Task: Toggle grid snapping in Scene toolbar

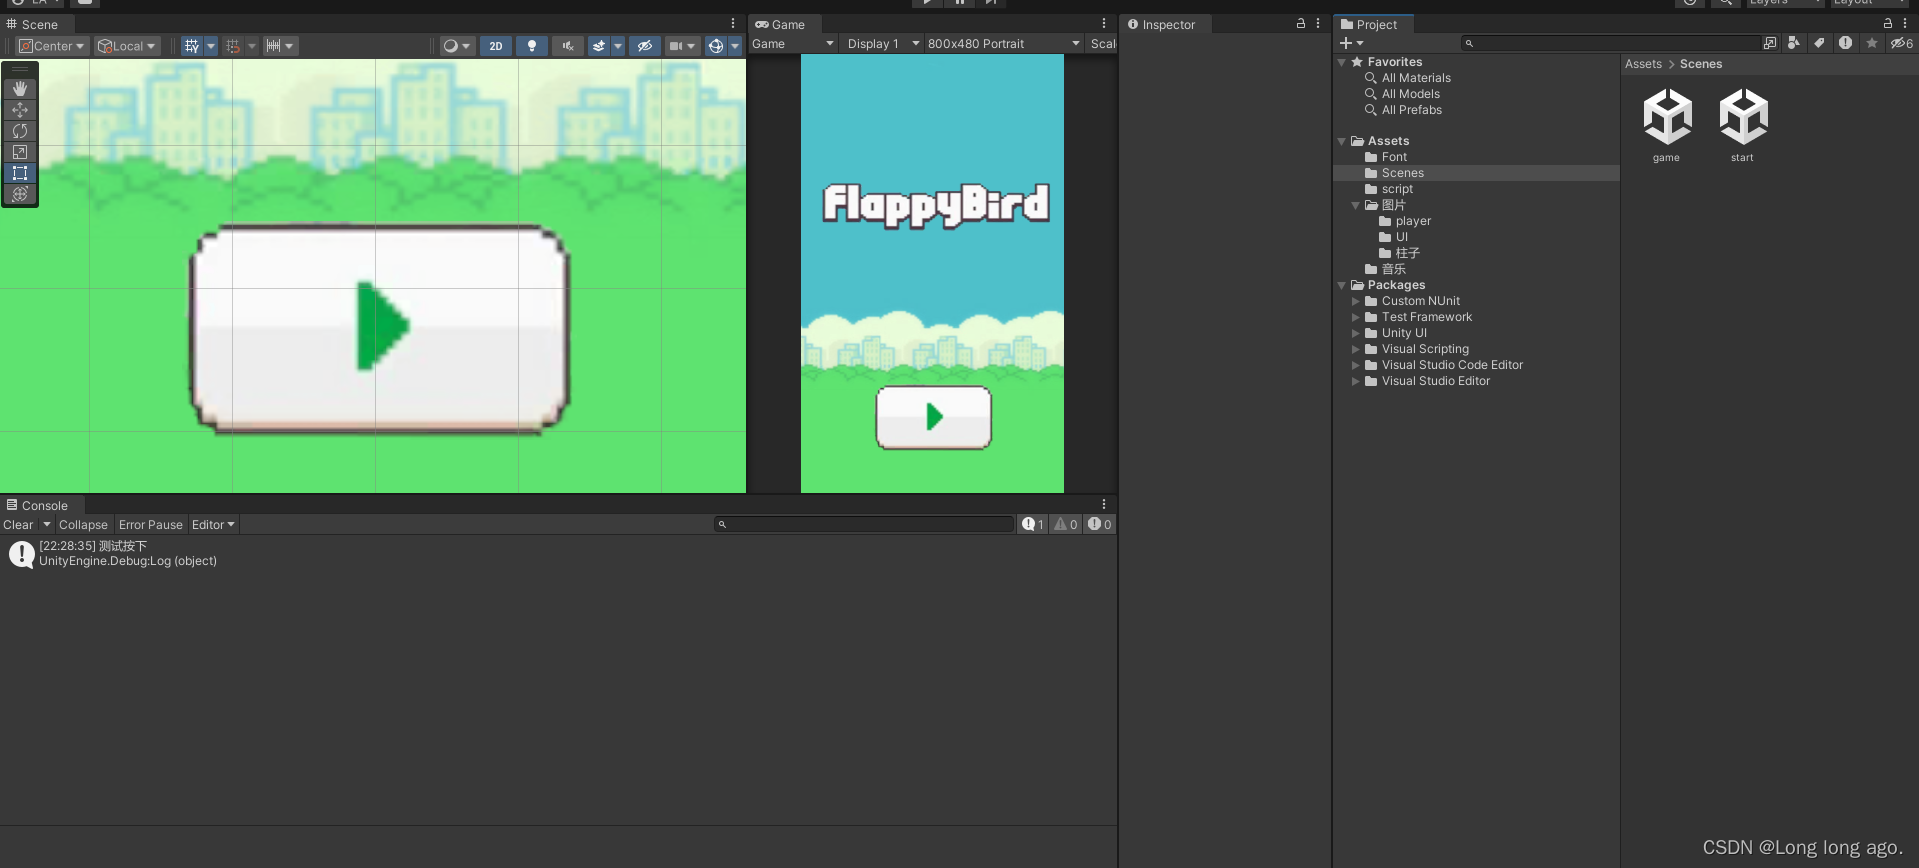Action: [233, 46]
